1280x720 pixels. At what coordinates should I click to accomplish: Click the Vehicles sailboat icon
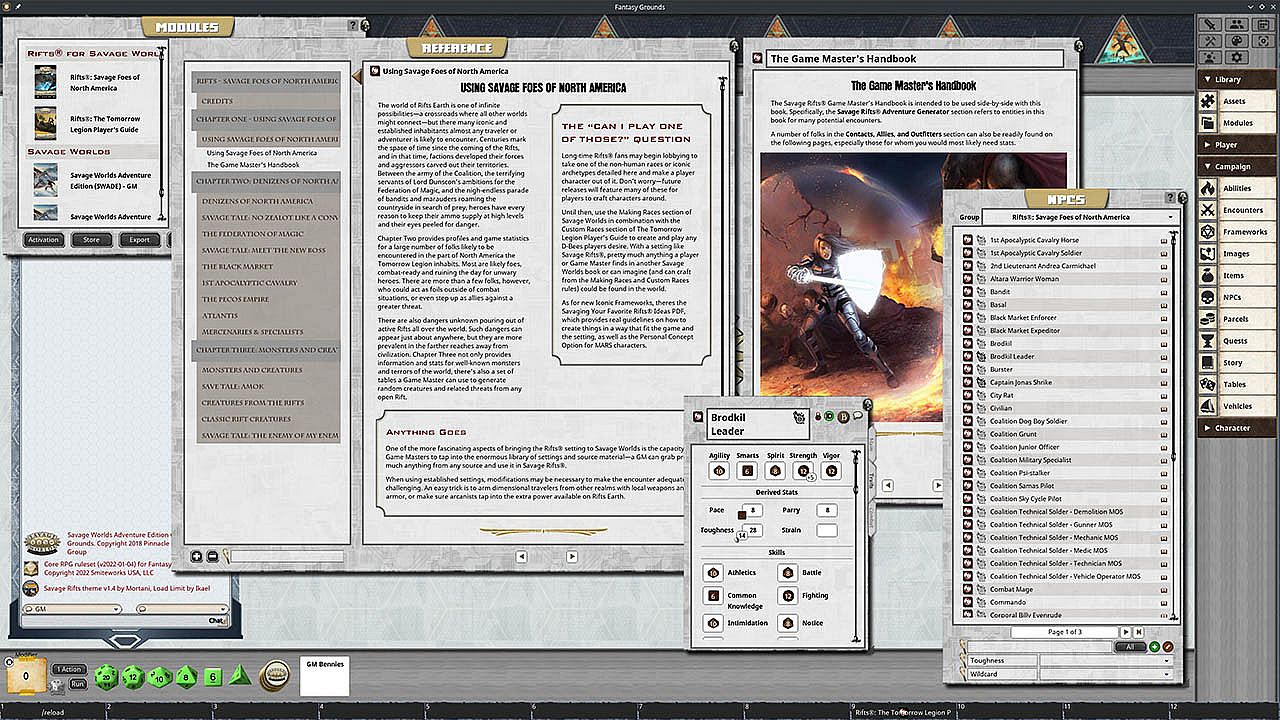[1208, 406]
